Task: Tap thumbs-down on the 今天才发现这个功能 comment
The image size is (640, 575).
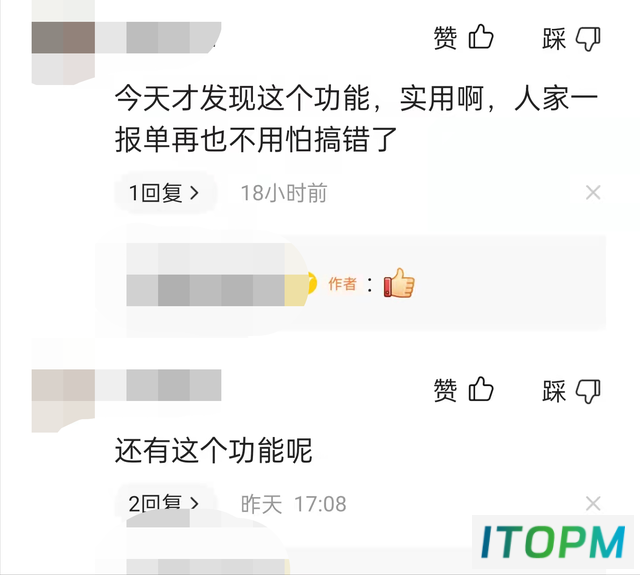Action: point(571,39)
